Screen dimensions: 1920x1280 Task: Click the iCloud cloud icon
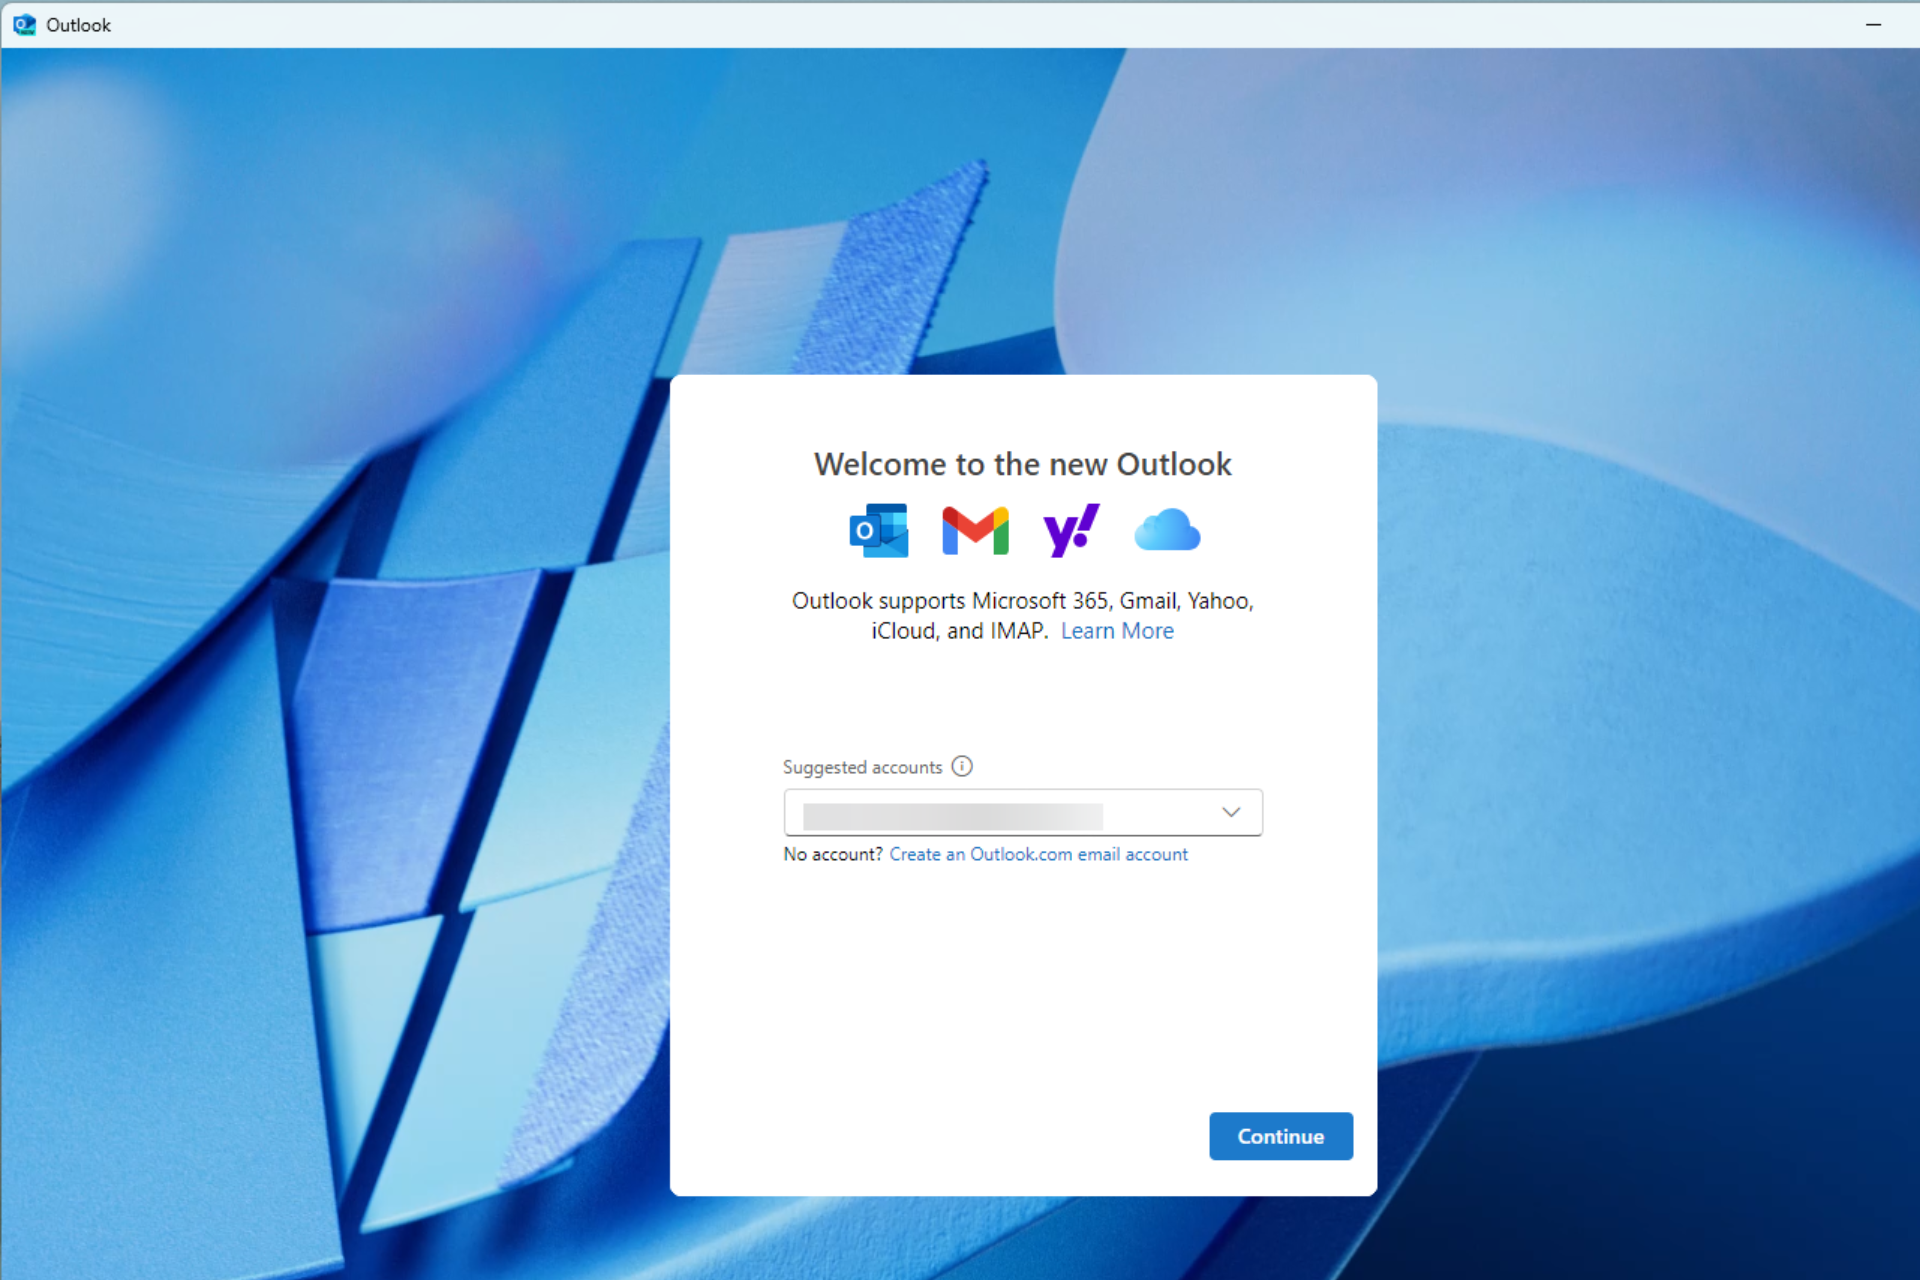[x=1167, y=530]
